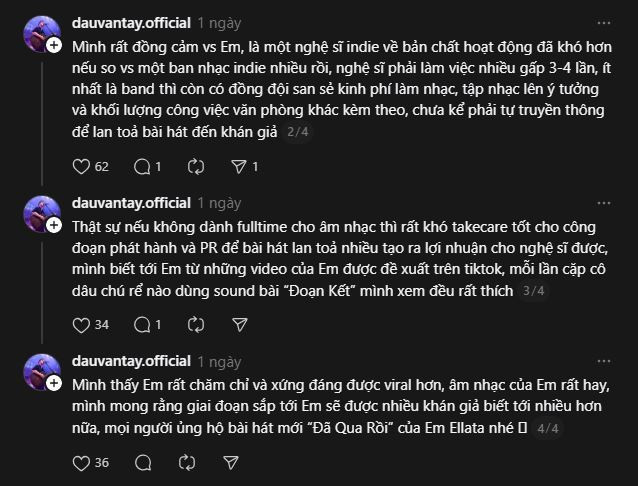Screen dimensions: 638x486
Task: Repost the first post marked 2/4
Action: coord(196,166)
